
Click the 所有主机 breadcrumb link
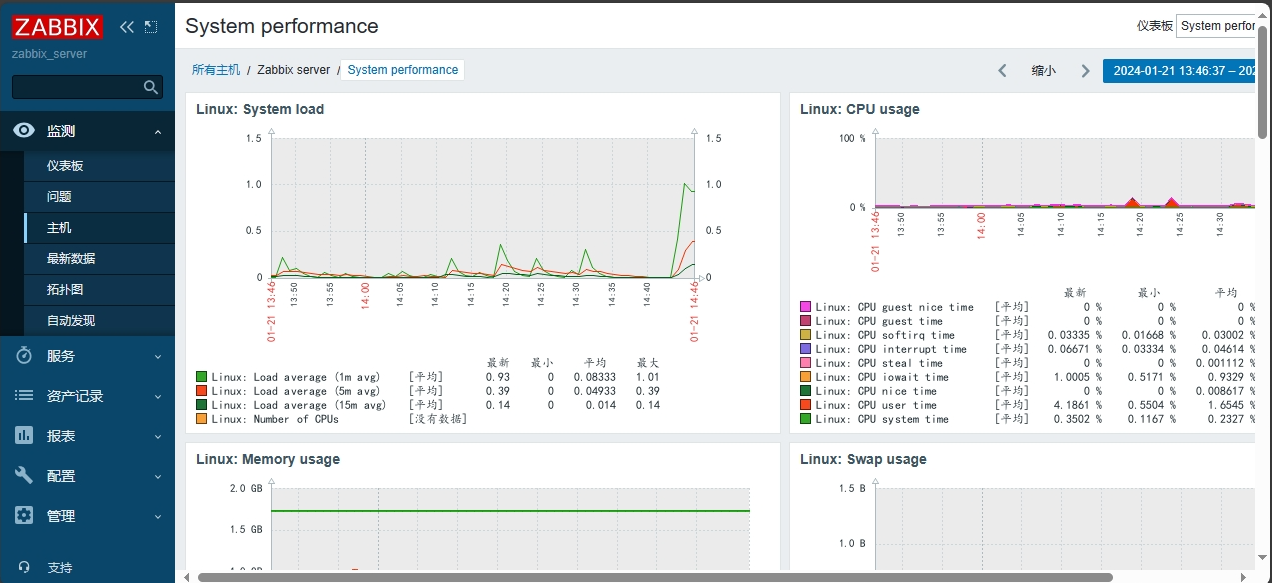click(216, 70)
